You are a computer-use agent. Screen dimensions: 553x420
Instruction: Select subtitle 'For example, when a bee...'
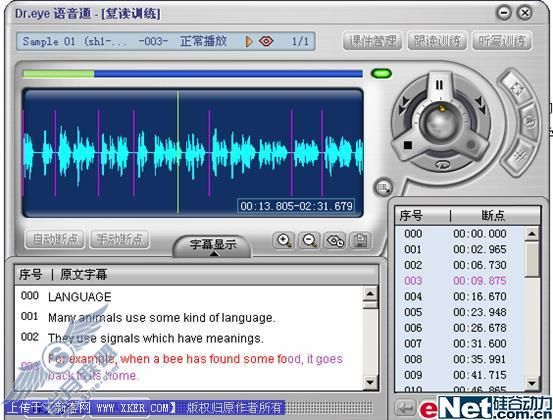189,367
